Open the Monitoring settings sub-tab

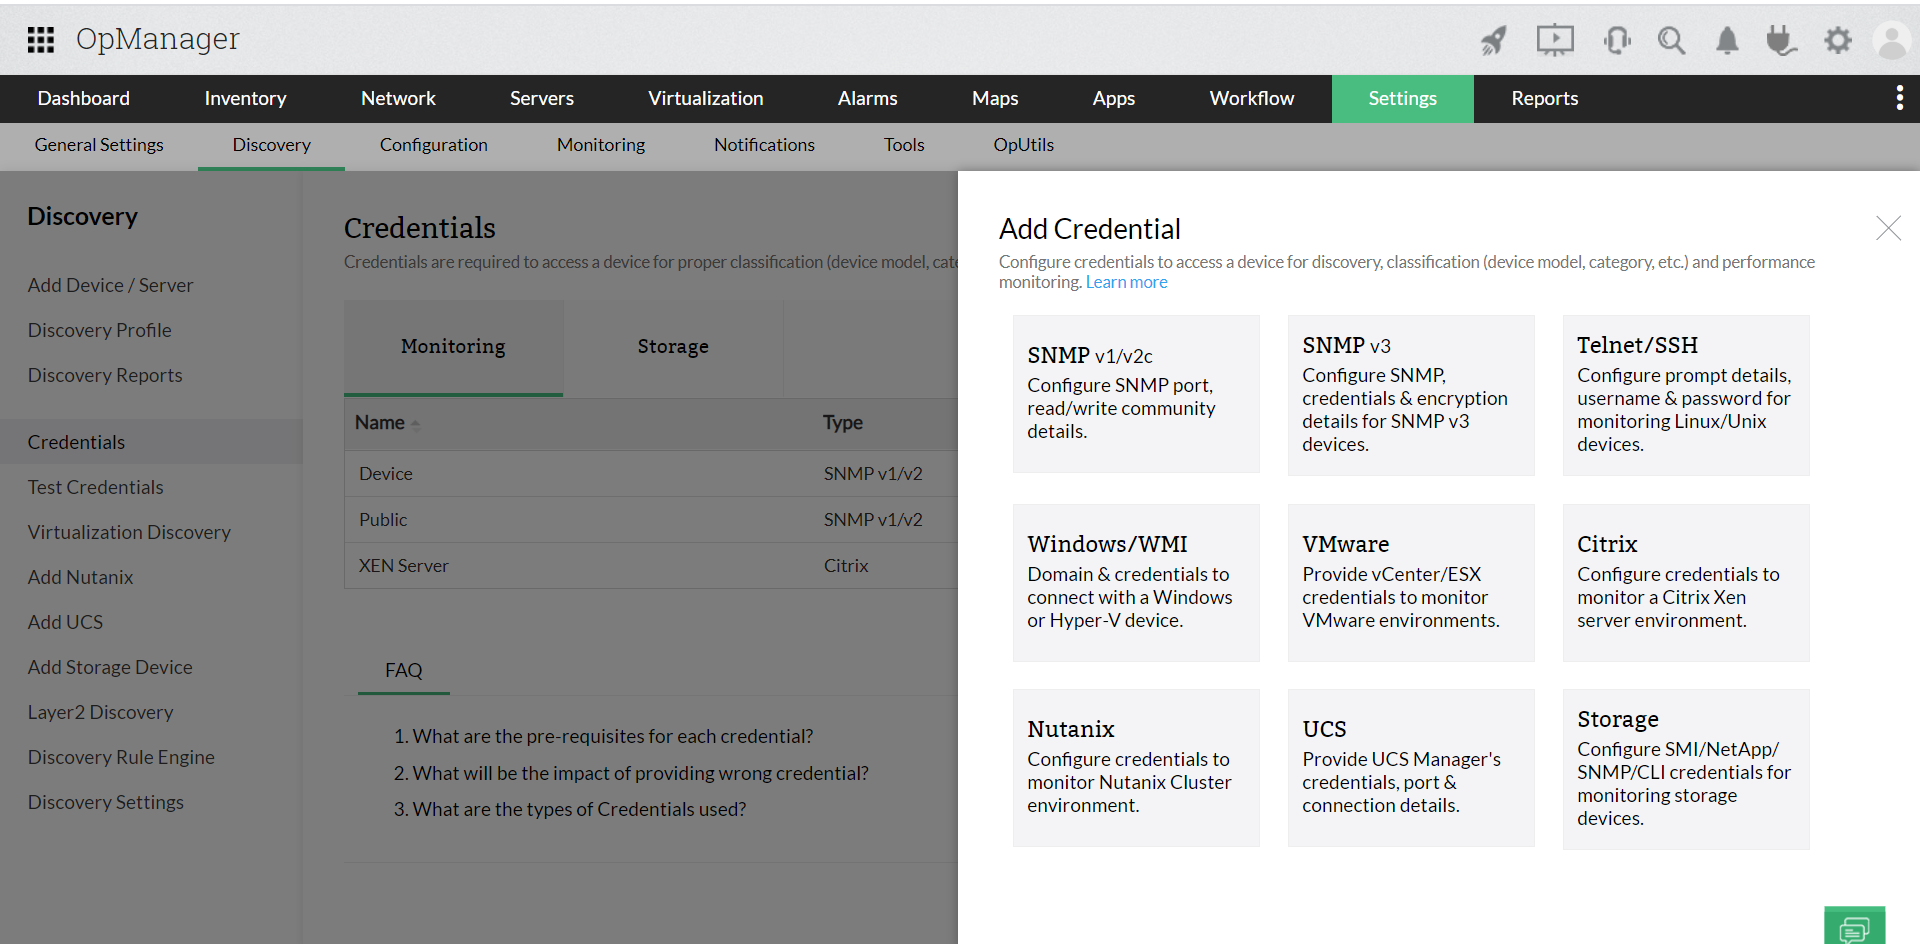600,145
